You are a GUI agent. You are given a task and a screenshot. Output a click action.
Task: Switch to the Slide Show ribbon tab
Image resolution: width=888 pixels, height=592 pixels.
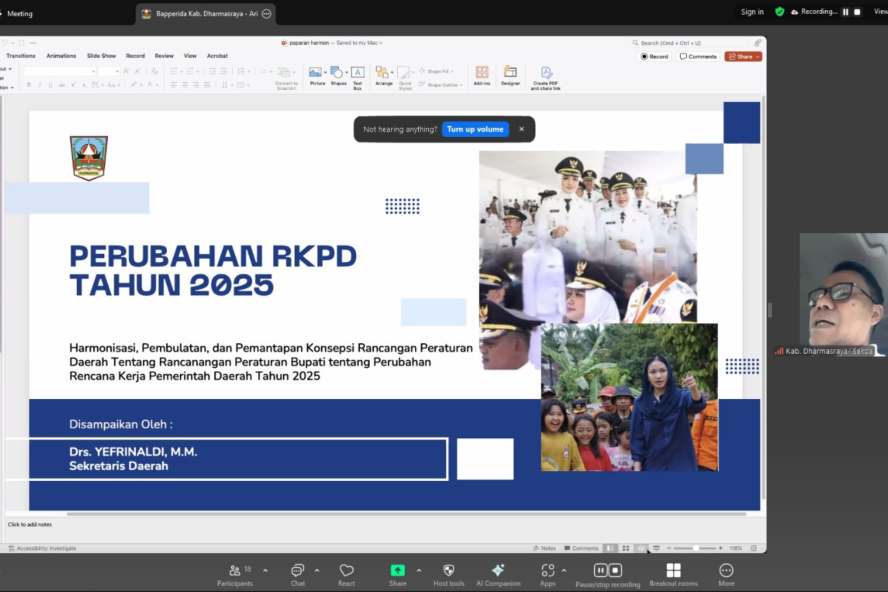click(x=101, y=56)
